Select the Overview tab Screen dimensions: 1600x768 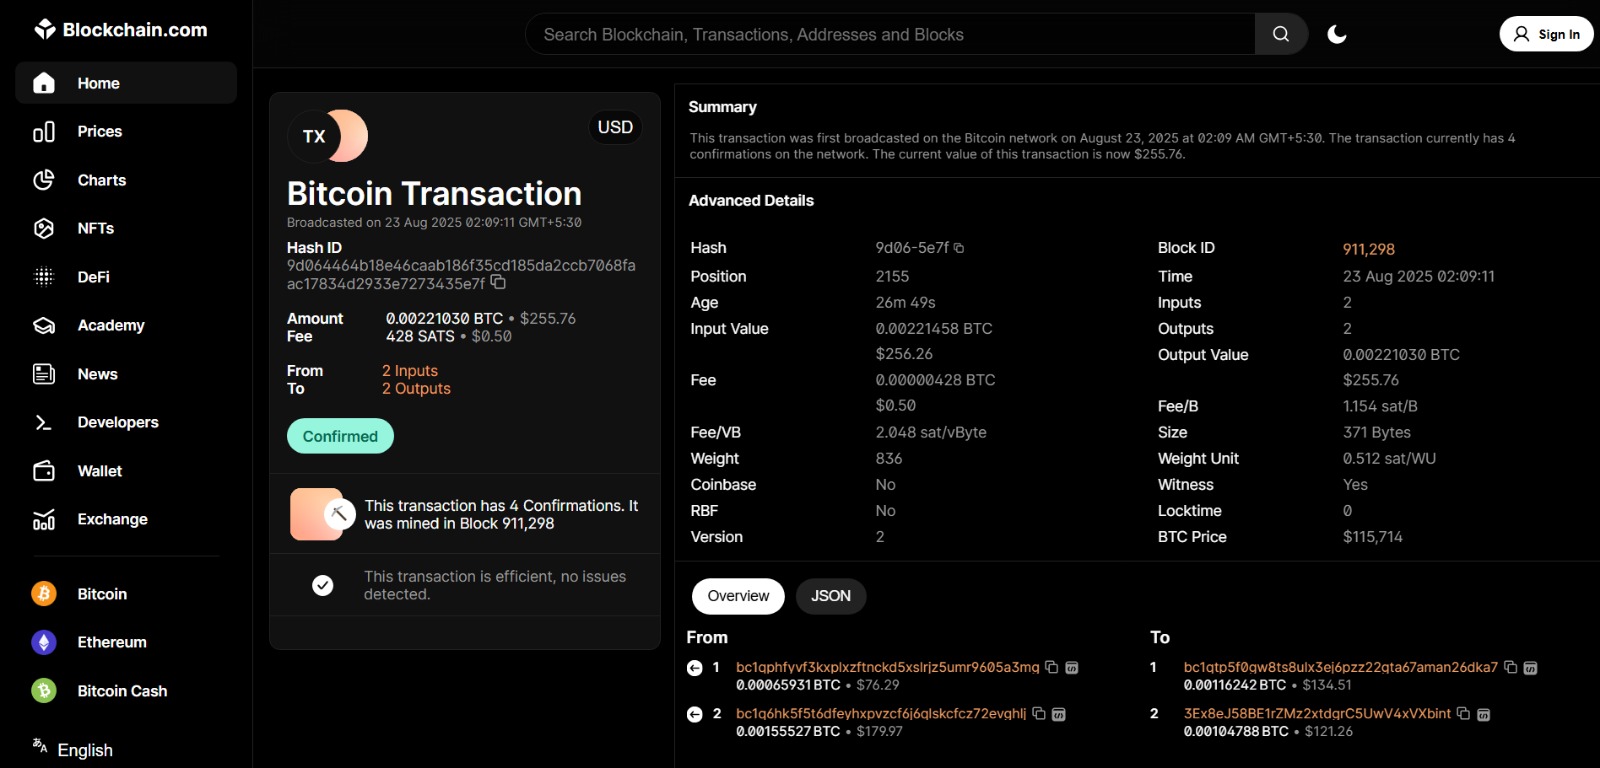(738, 596)
